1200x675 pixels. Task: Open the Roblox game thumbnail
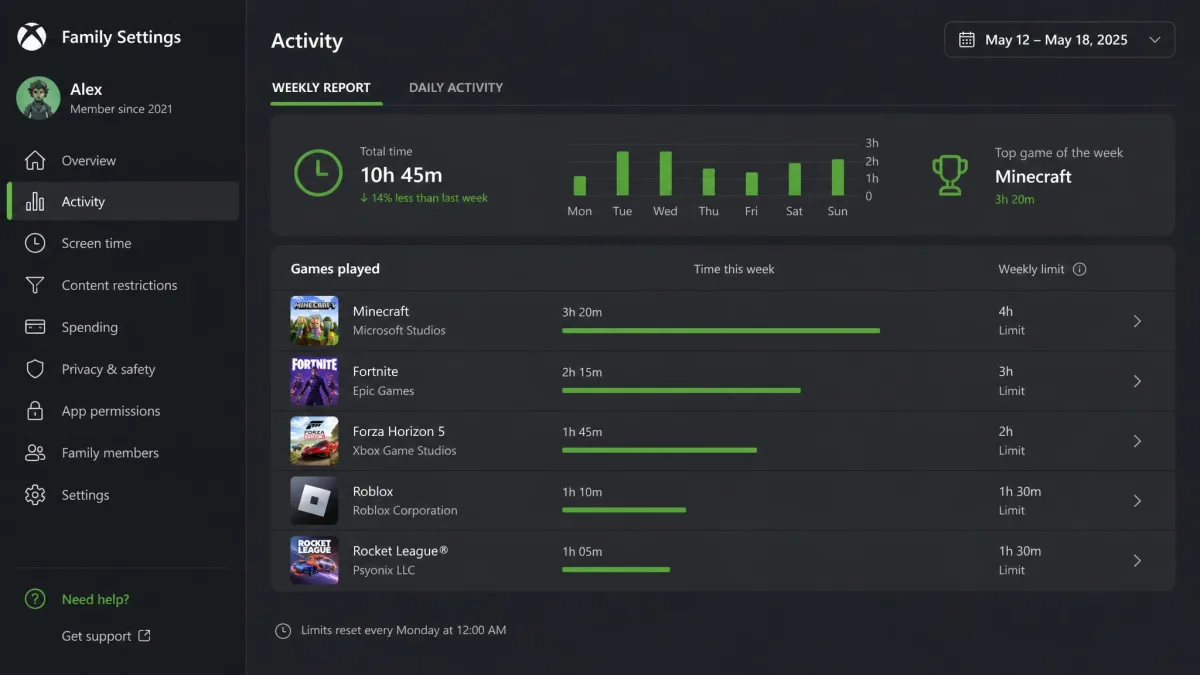tap(314, 500)
